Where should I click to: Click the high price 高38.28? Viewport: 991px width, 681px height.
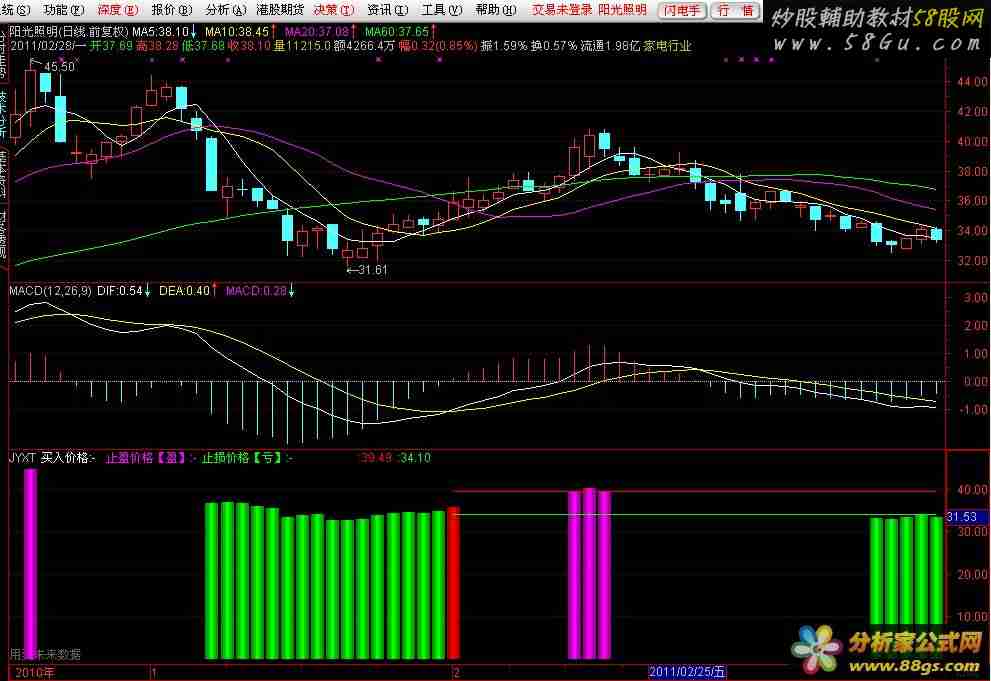click(157, 46)
